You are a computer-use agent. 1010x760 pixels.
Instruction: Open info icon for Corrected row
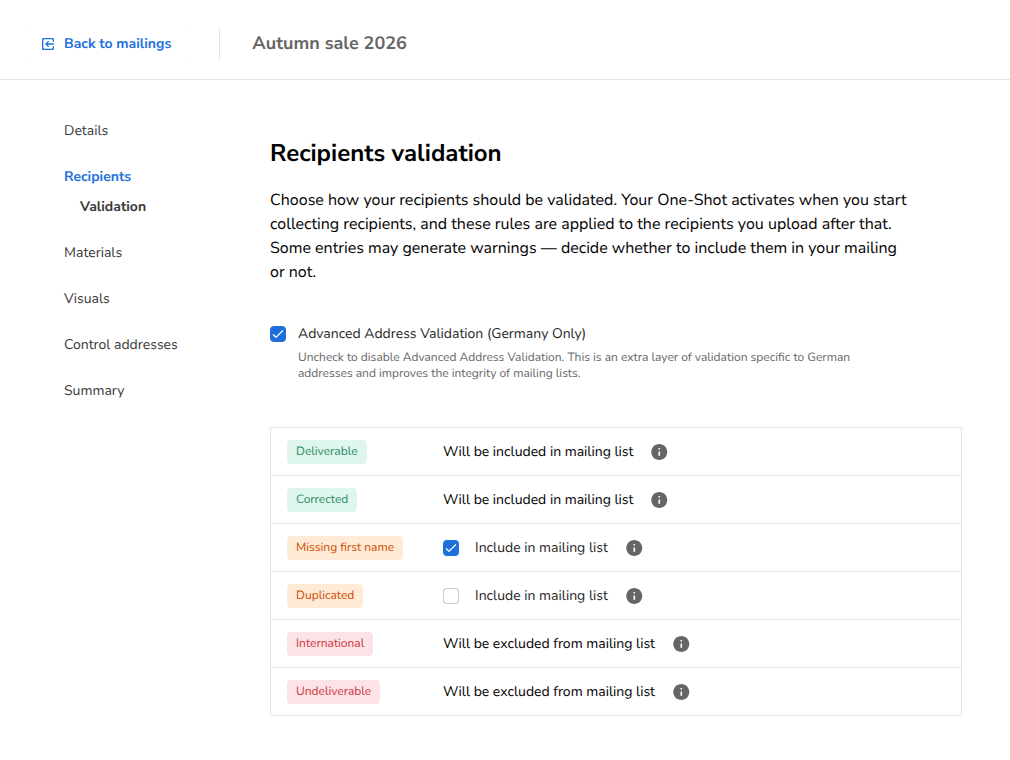tap(659, 500)
